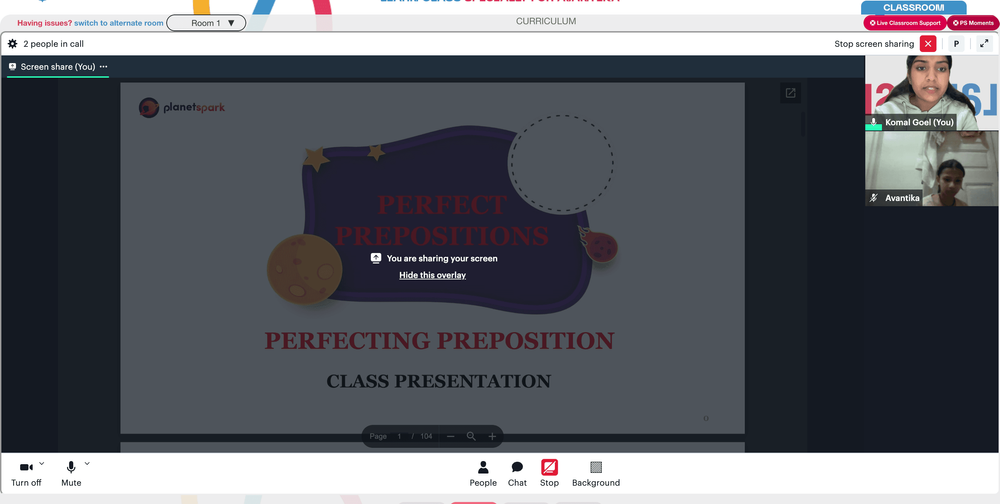Stop screen share from bottom toolbar
This screenshot has width=1000, height=504.
[x=549, y=473]
